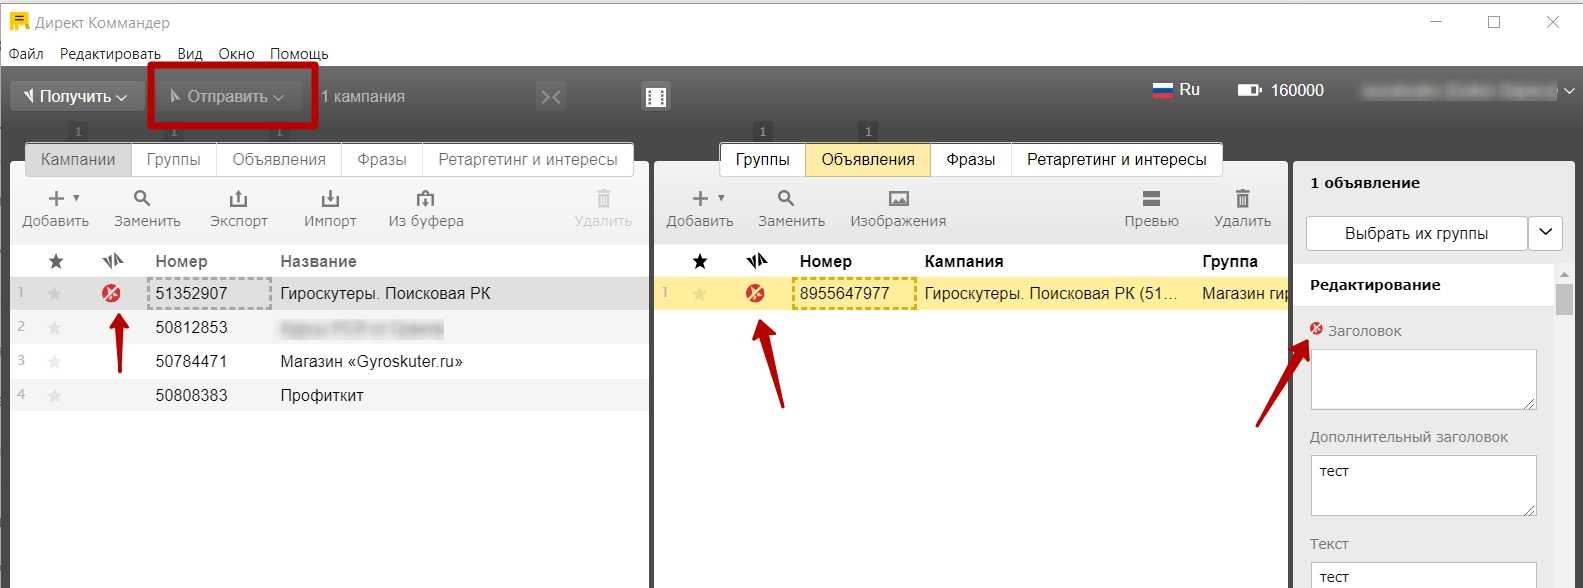
Task: Open the Редактировать menu
Action: [x=110, y=54]
